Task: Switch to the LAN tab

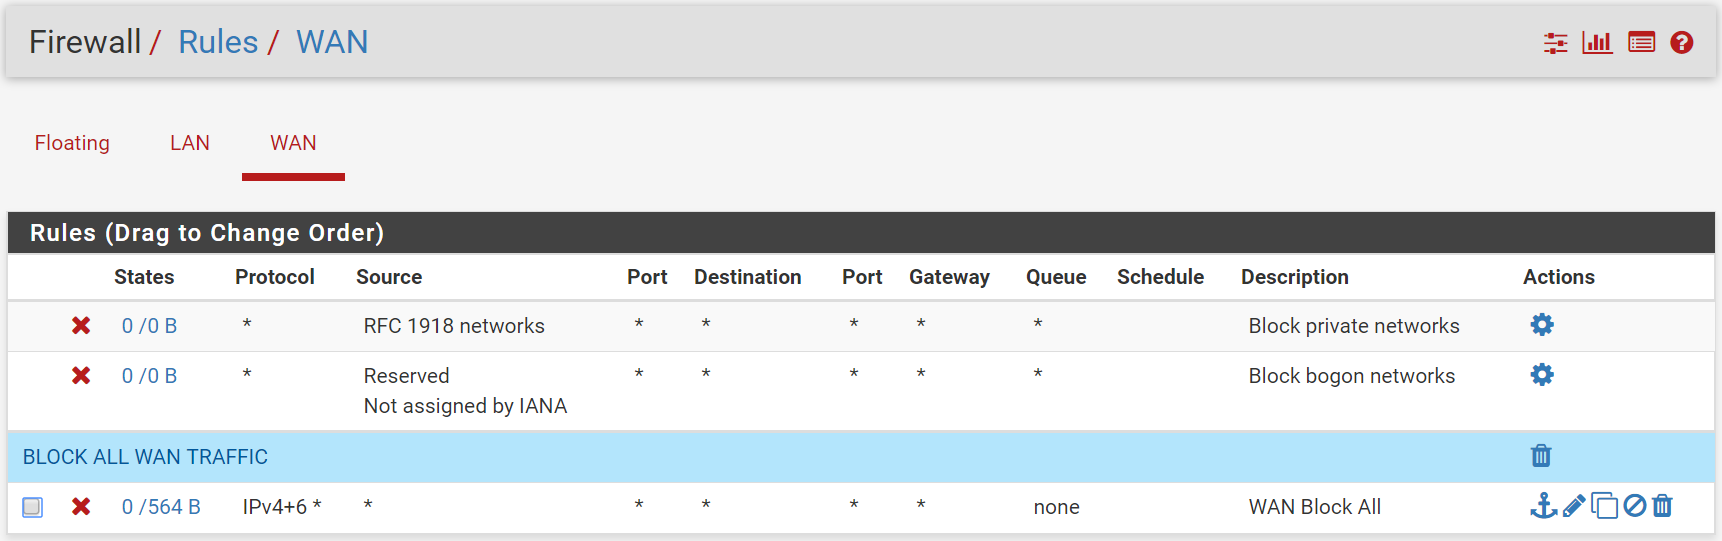Action: (190, 143)
